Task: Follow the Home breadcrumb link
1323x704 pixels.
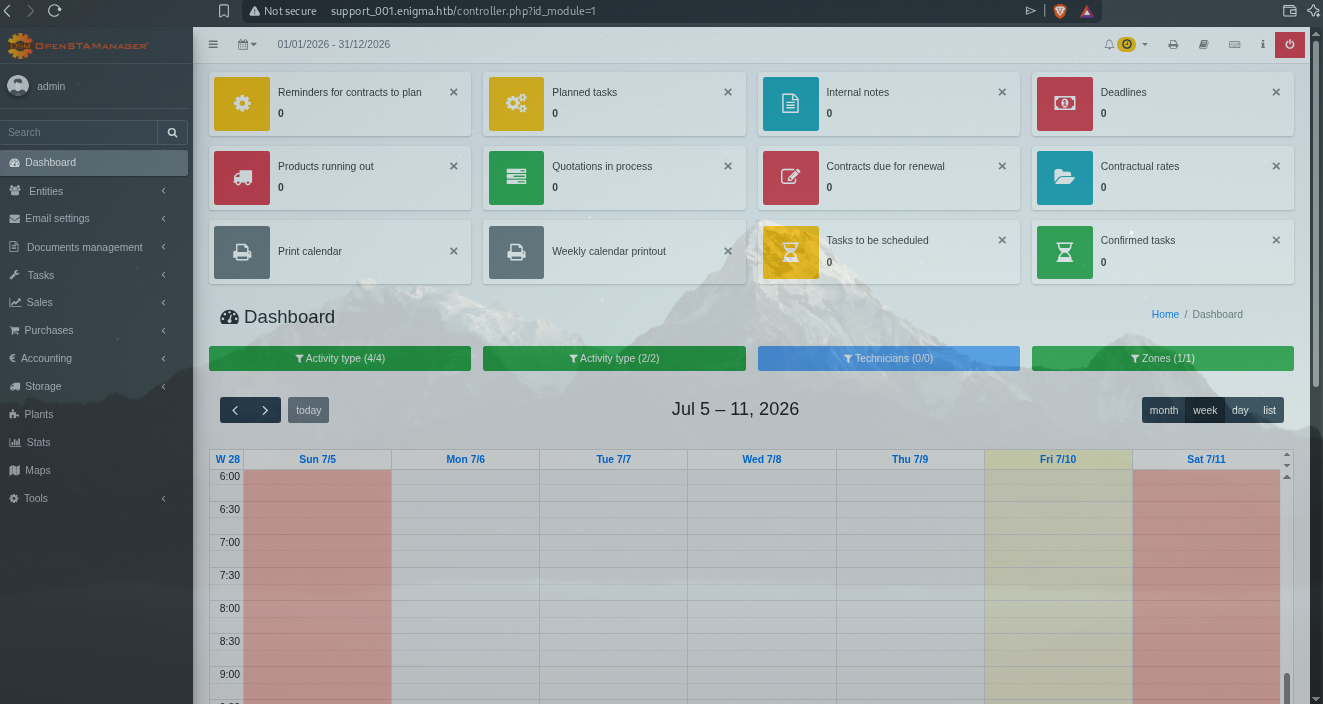Action: click(x=1165, y=314)
